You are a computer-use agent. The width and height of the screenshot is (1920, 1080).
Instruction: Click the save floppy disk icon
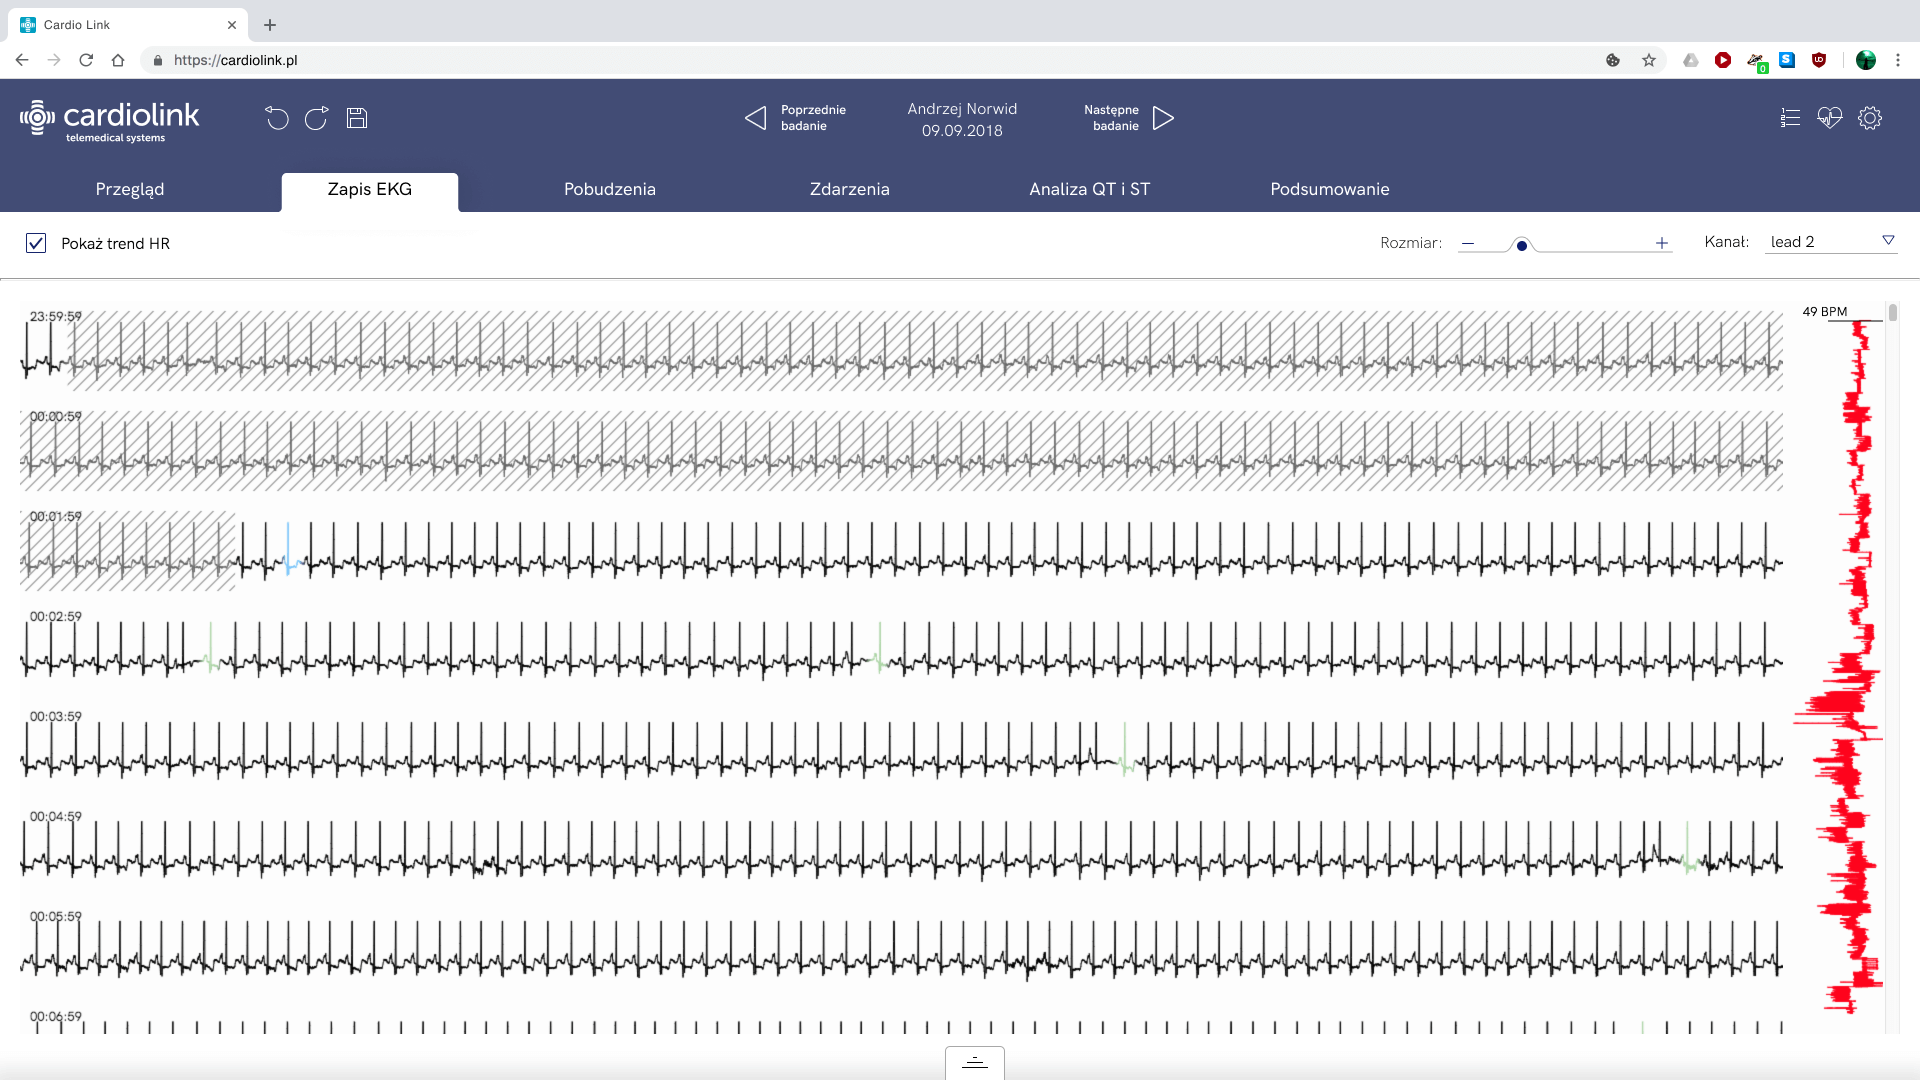click(x=357, y=118)
